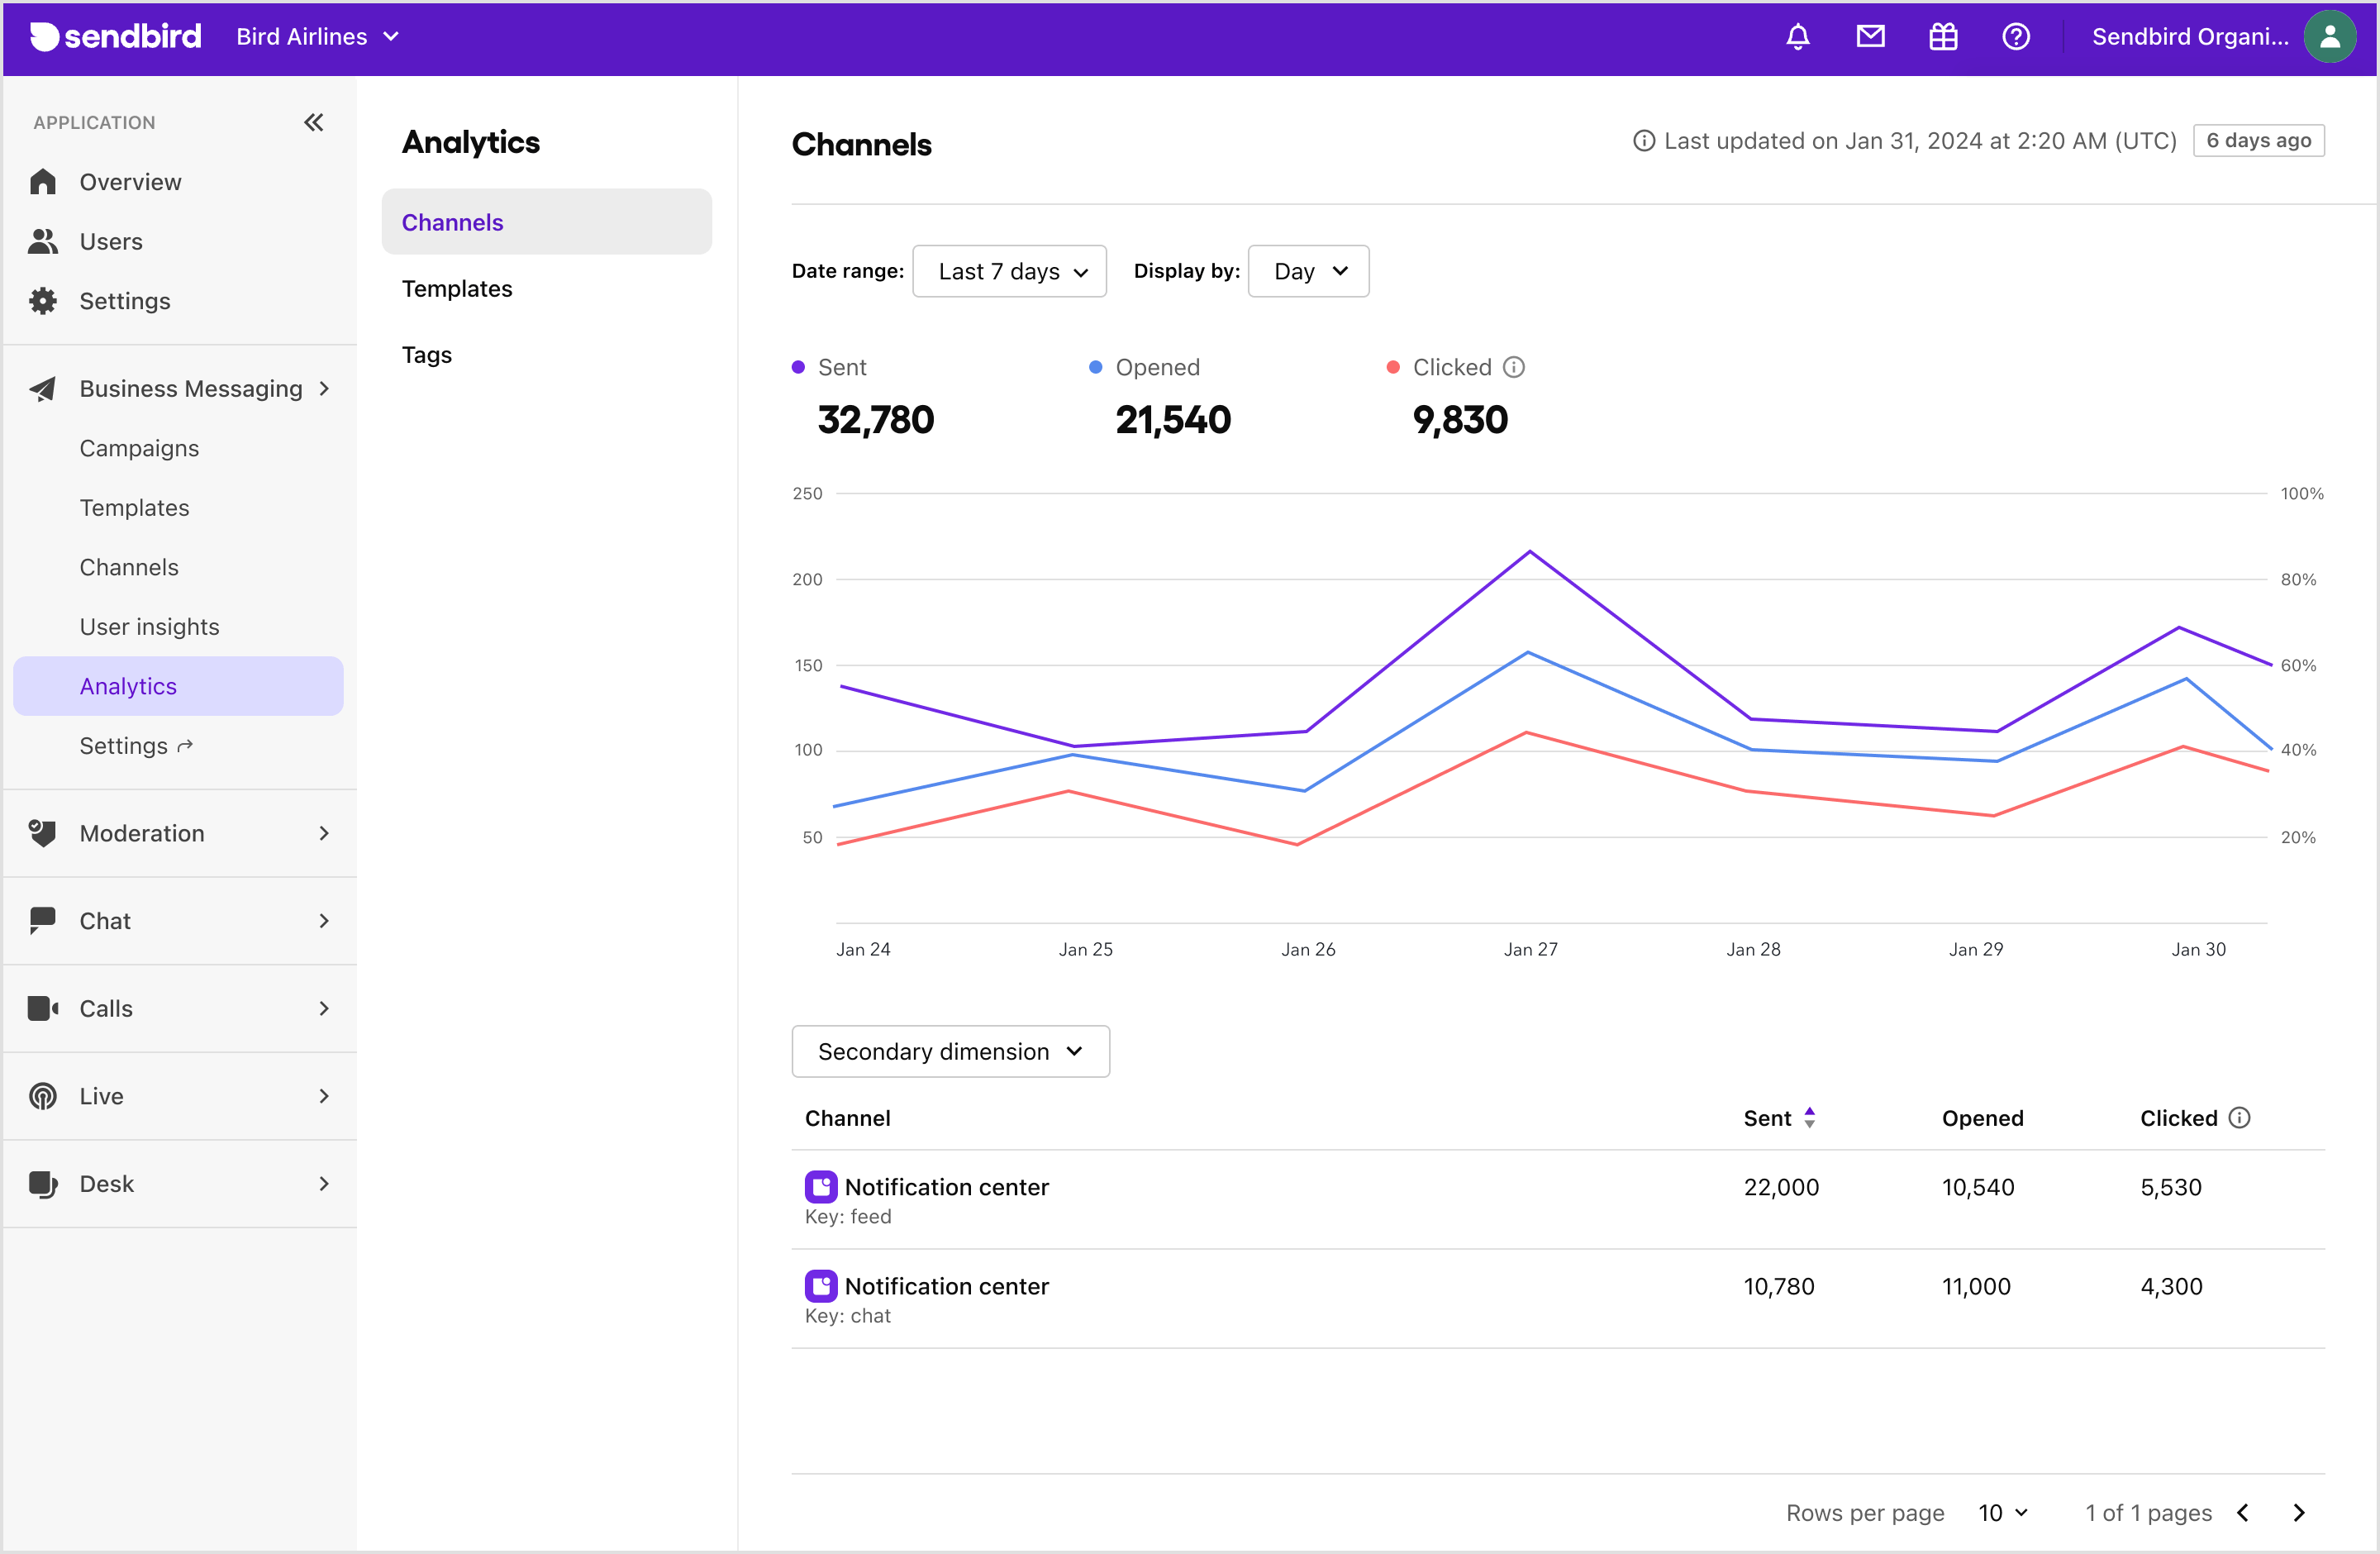Open the help question mark icon
The height and width of the screenshot is (1554, 2380).
[x=2016, y=37]
